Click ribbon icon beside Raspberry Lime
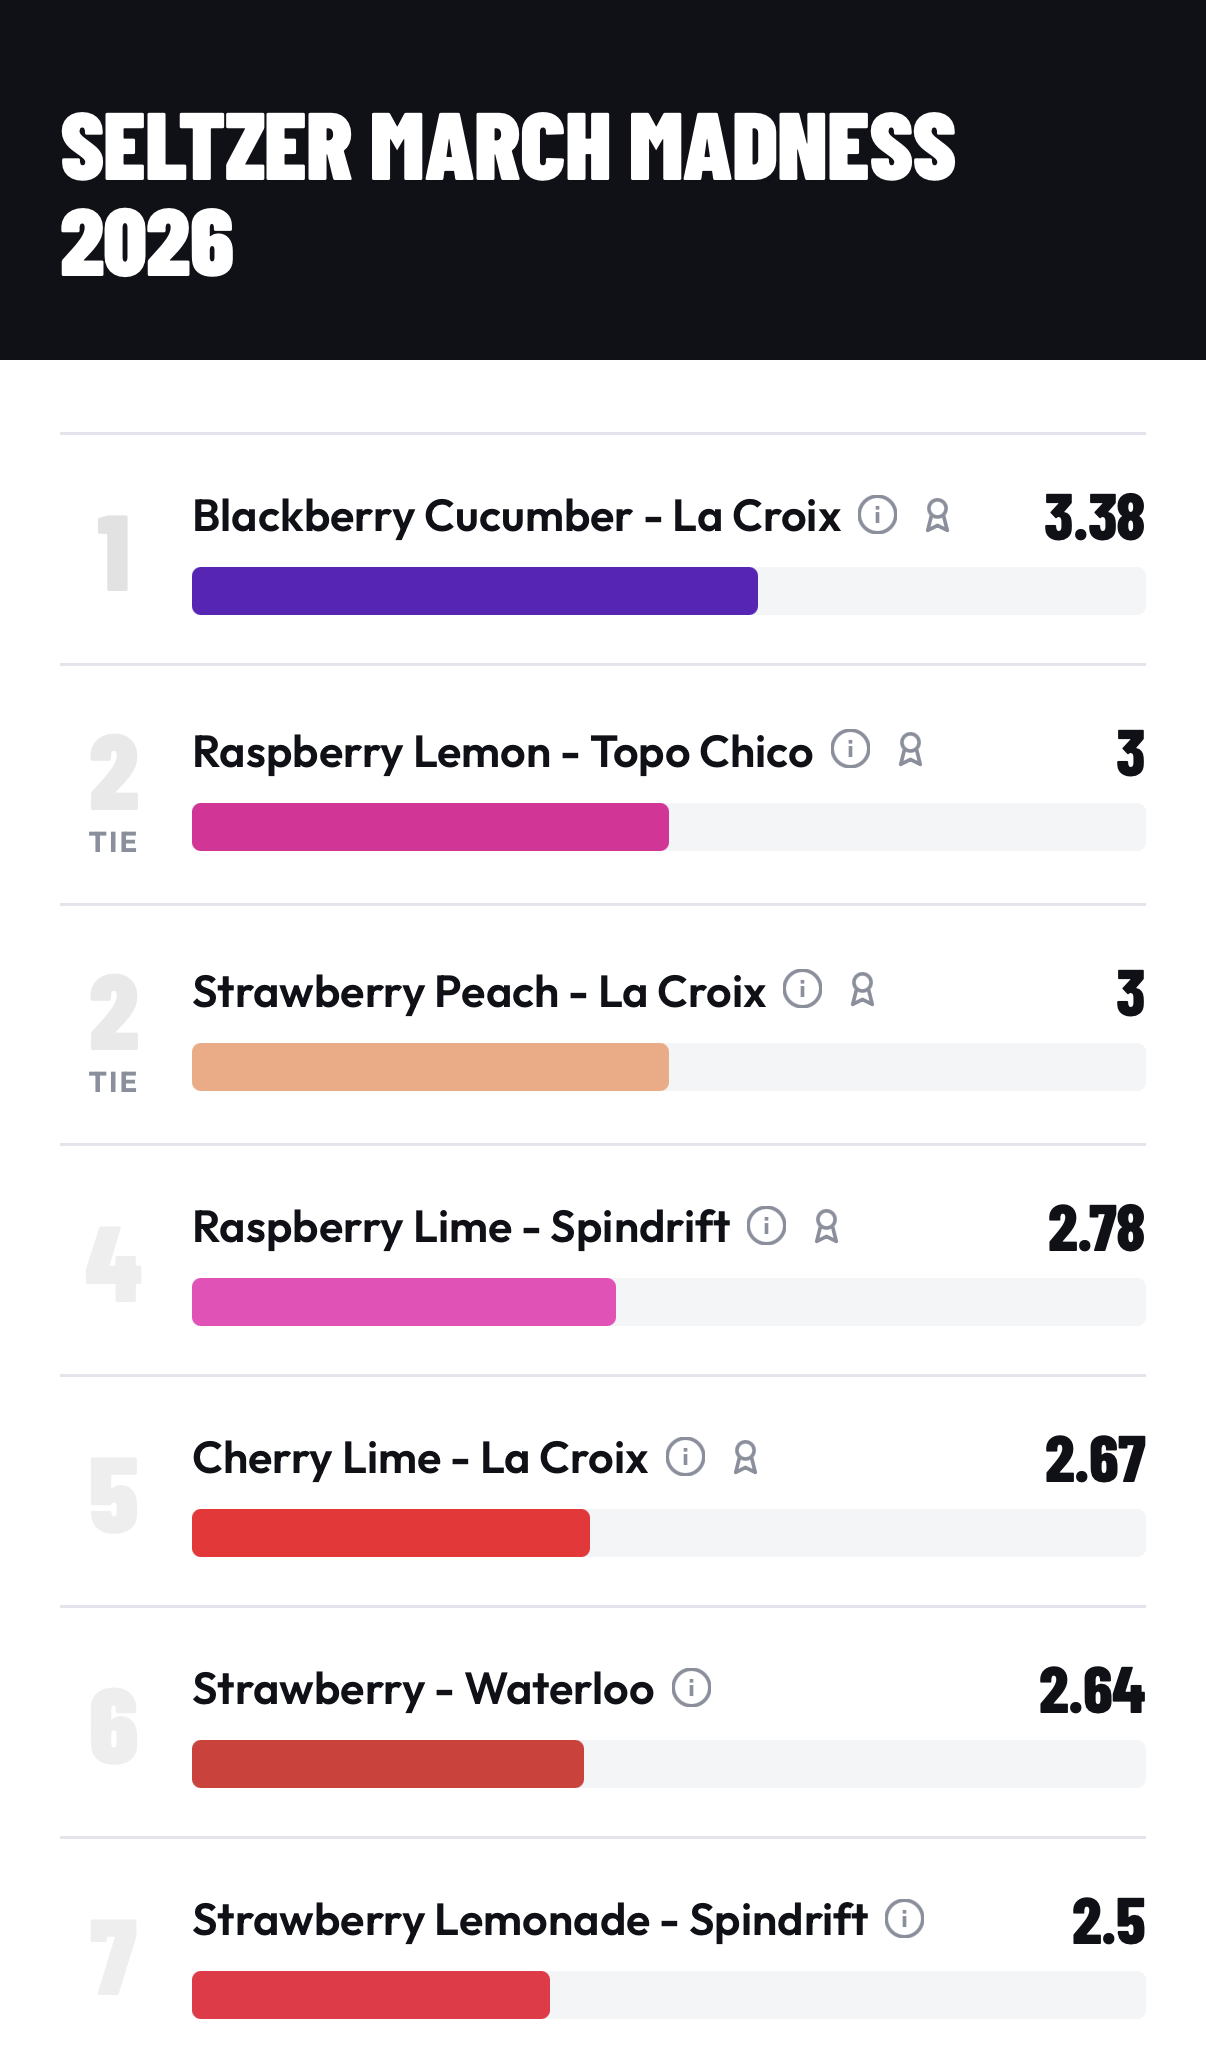This screenshot has width=1206, height=2056. tap(826, 1226)
